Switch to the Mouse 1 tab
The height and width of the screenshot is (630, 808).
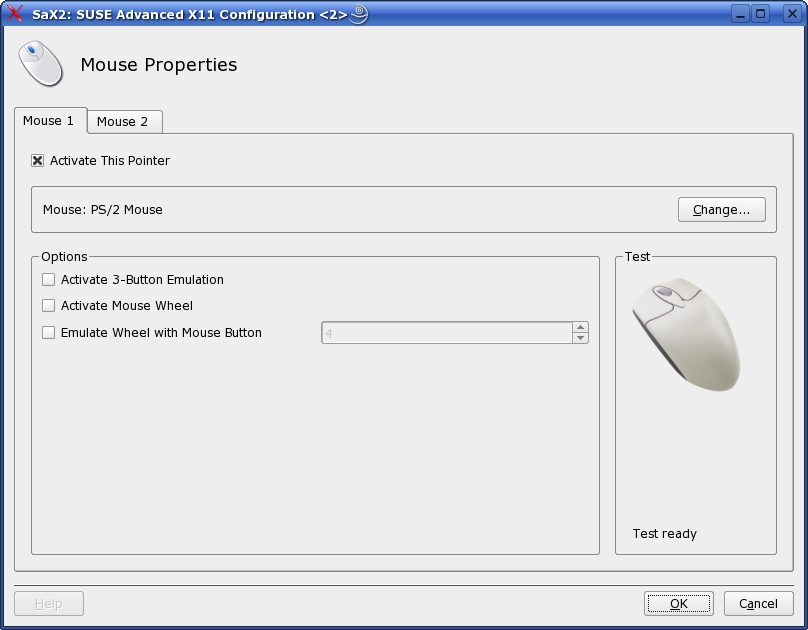pos(48,121)
